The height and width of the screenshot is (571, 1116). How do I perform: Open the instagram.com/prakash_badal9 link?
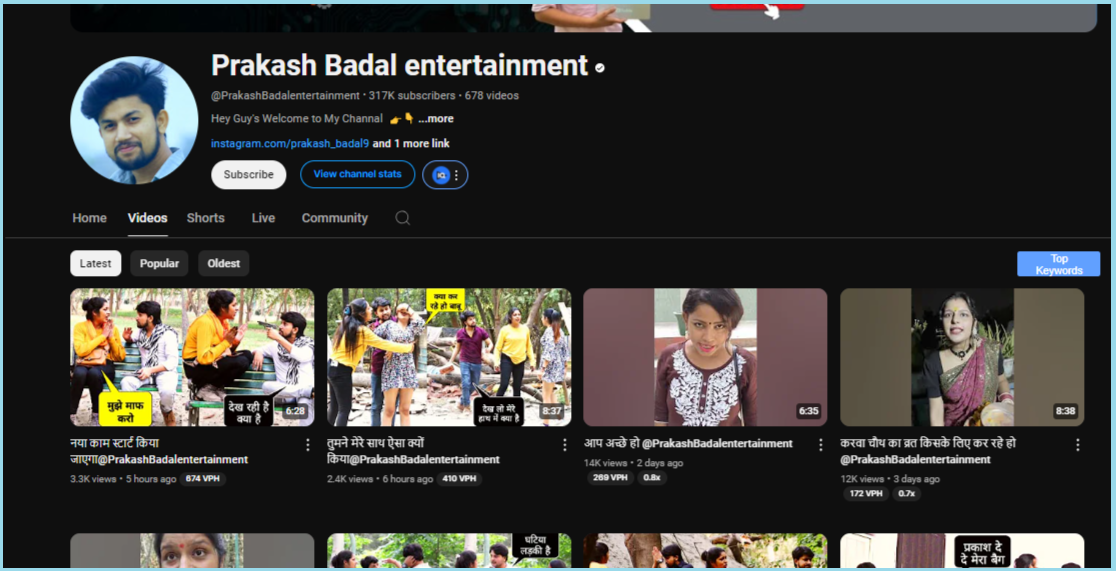[x=290, y=144]
